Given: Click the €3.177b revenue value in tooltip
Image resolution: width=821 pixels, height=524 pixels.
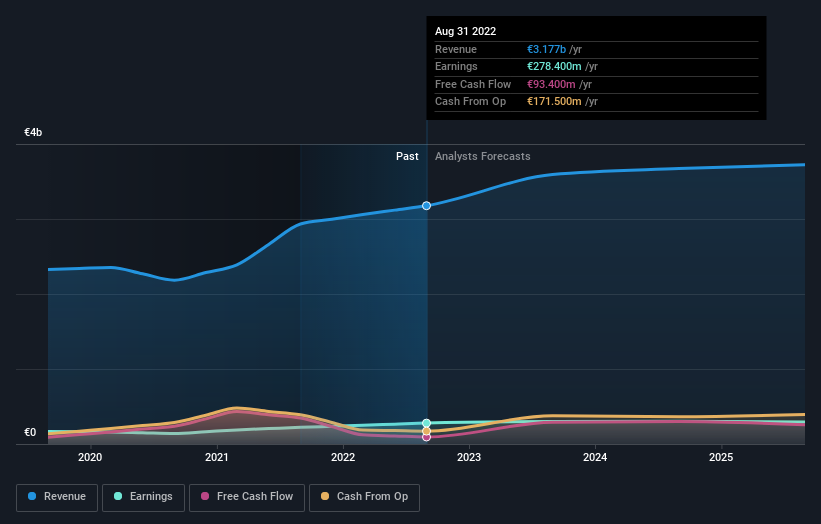Looking at the screenshot, I should point(546,49).
